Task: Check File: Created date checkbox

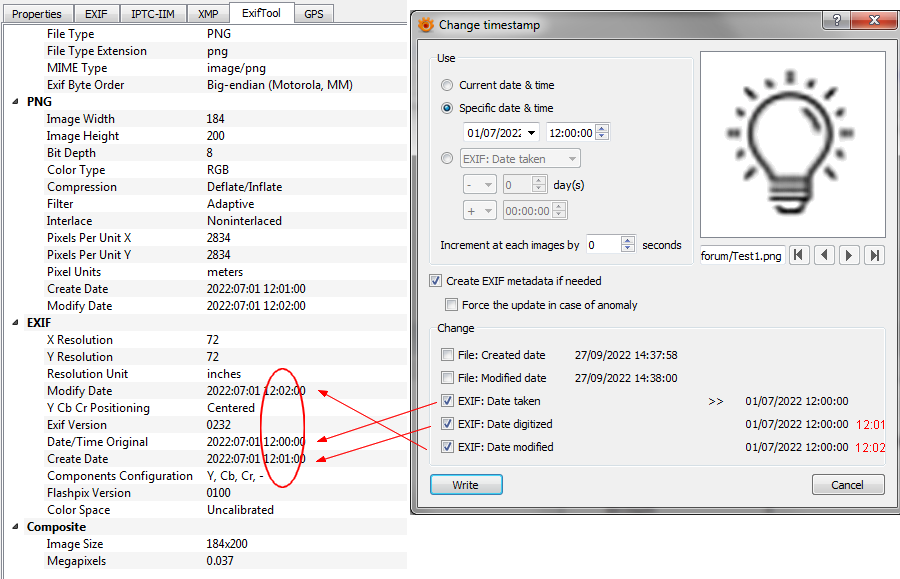Action: pyautogui.click(x=447, y=355)
